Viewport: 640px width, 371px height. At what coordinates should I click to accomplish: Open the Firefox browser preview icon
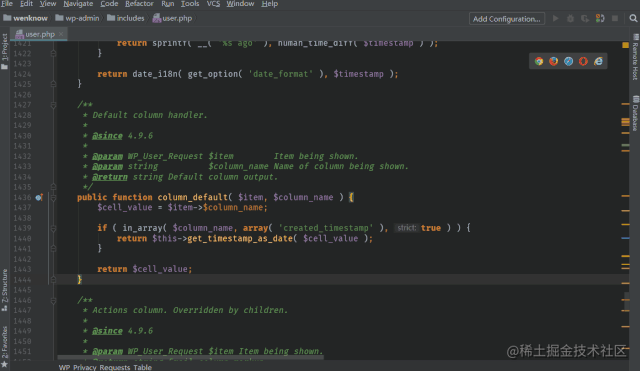(x=553, y=61)
